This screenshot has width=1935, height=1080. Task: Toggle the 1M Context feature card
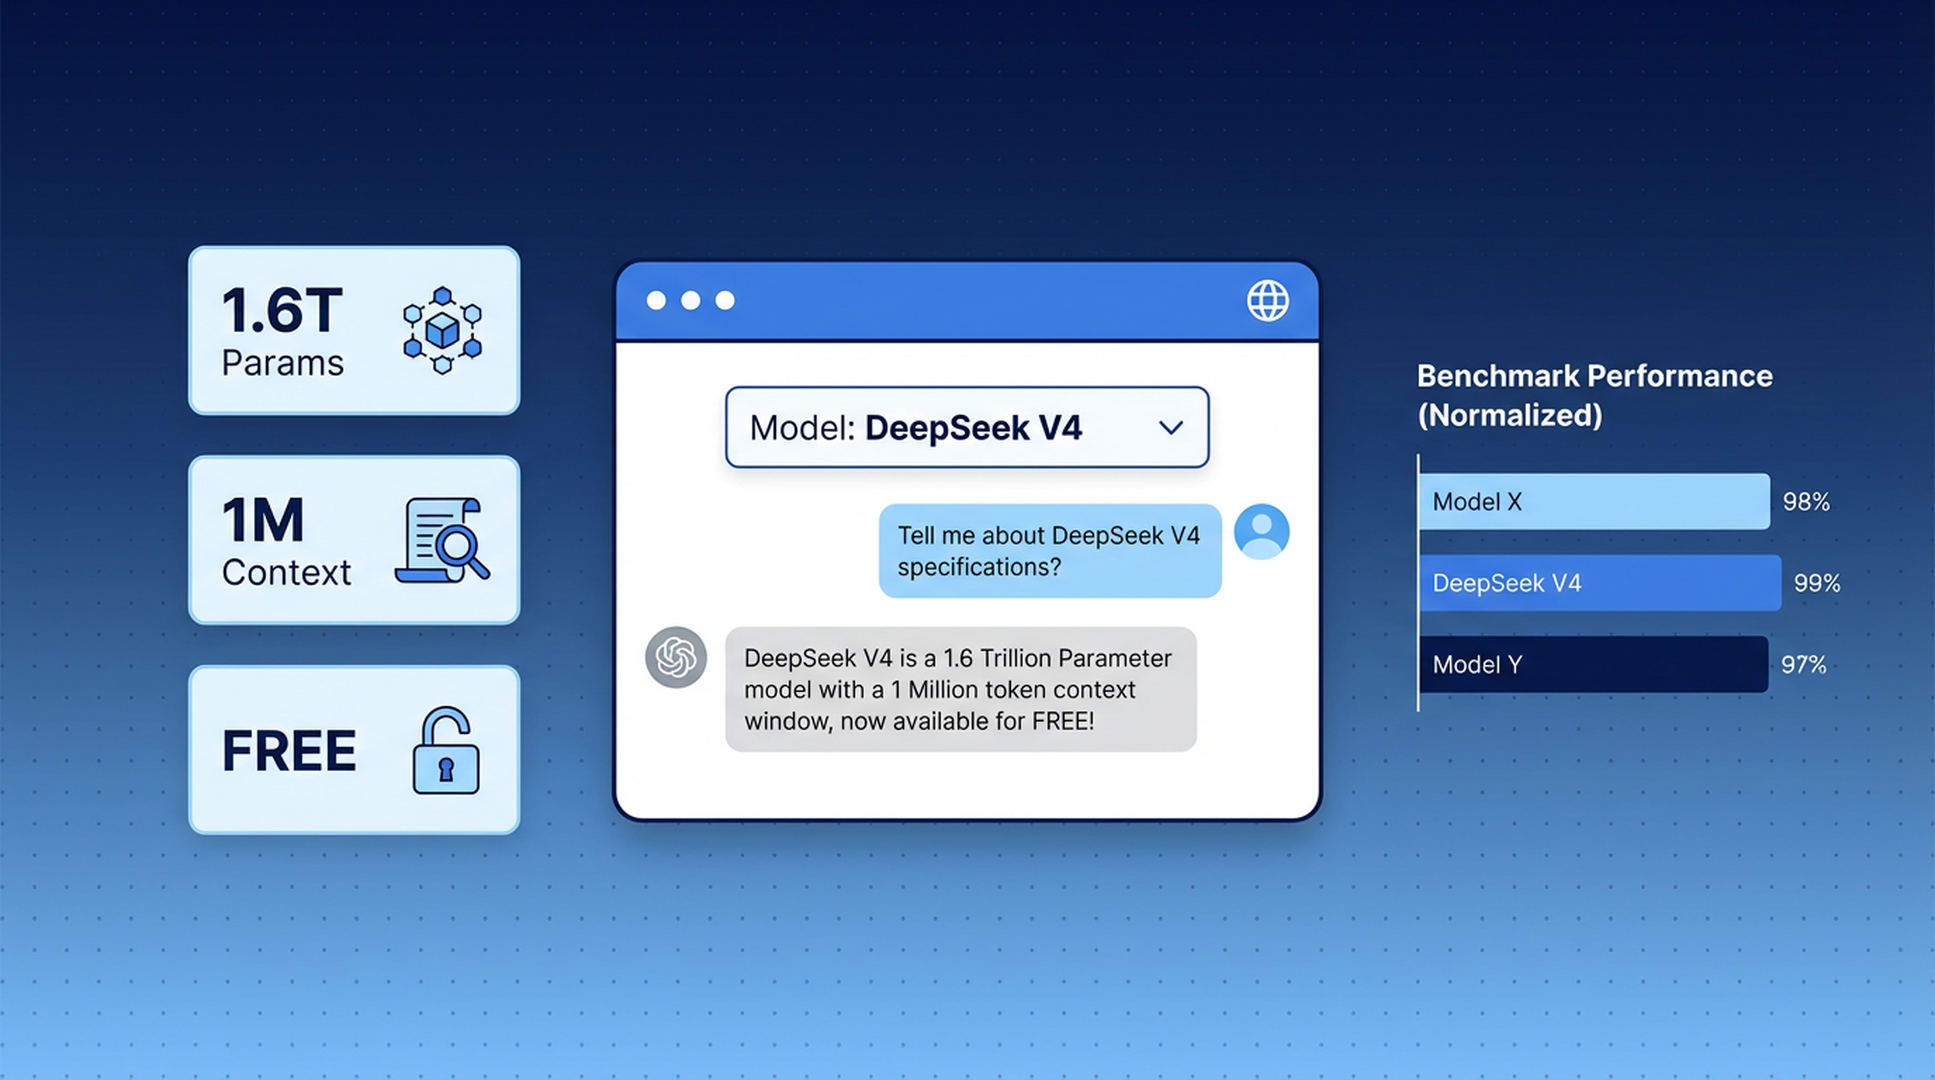354,540
